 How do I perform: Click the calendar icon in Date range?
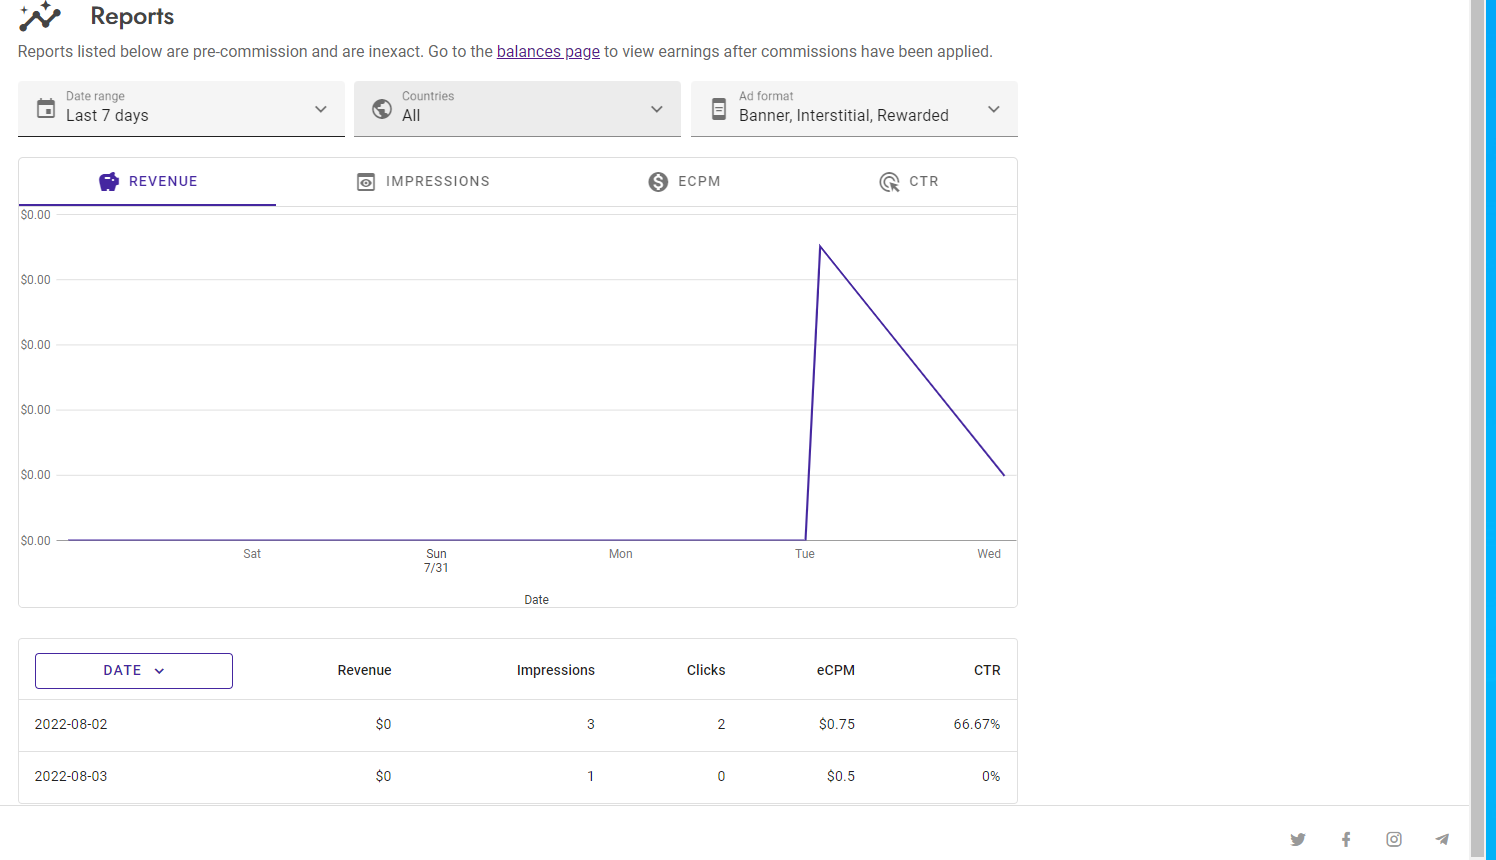pos(46,108)
